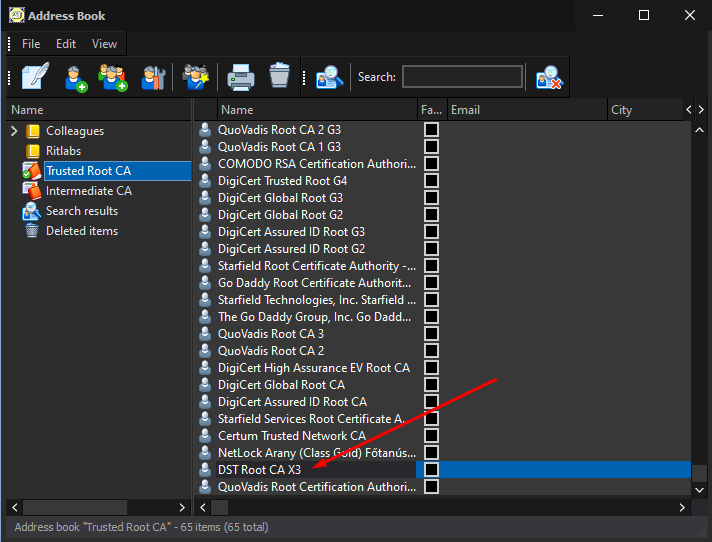
Task: Sort contacts by Email column header
Action: [527, 110]
